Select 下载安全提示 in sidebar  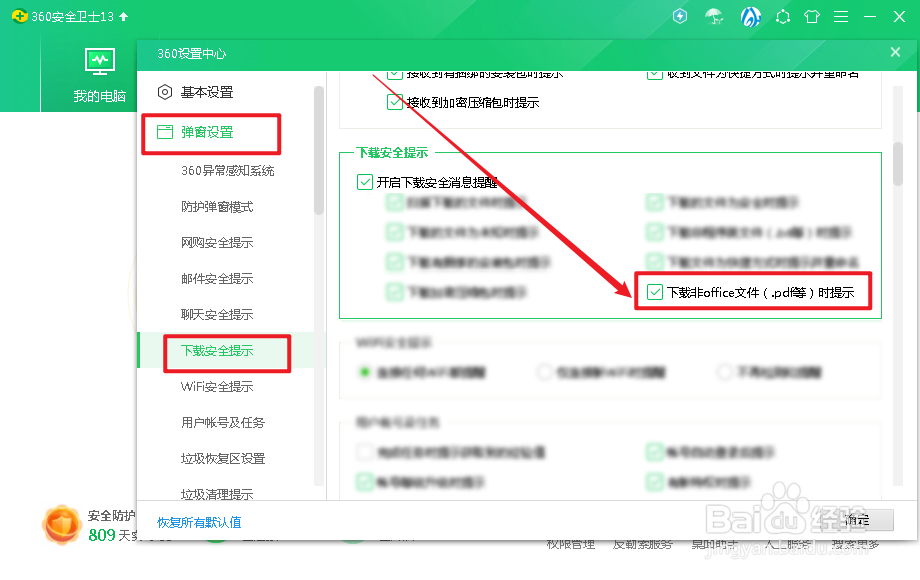pyautogui.click(x=217, y=351)
